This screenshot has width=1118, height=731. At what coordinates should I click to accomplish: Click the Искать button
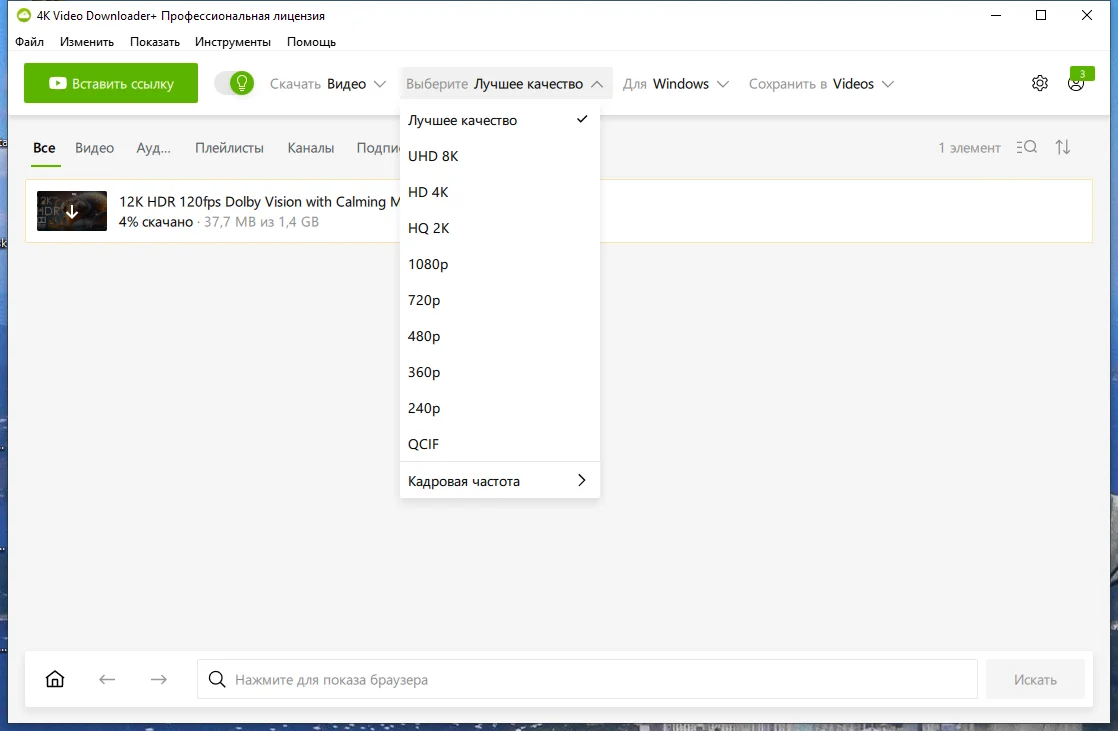tap(1035, 680)
